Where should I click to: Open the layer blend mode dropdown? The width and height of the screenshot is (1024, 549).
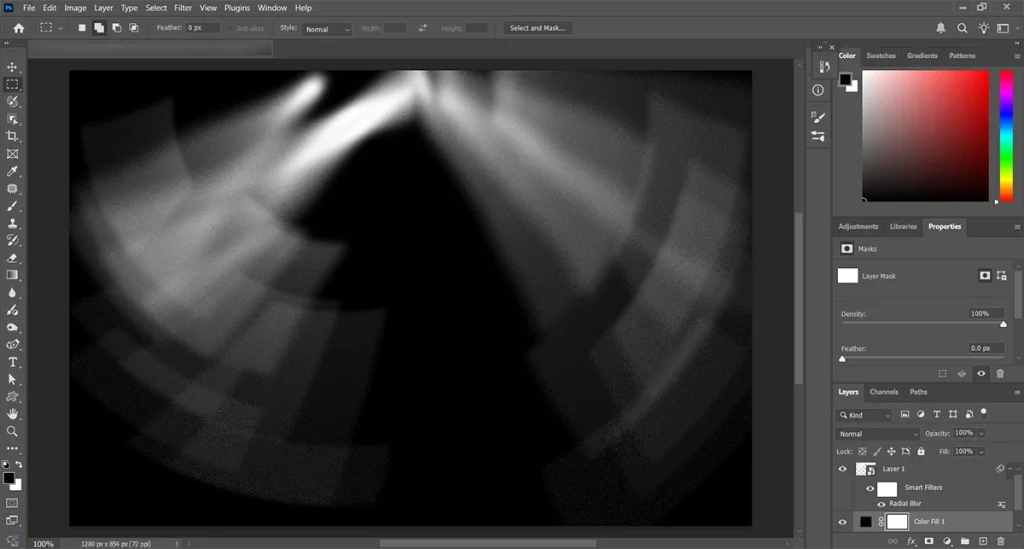tap(878, 434)
